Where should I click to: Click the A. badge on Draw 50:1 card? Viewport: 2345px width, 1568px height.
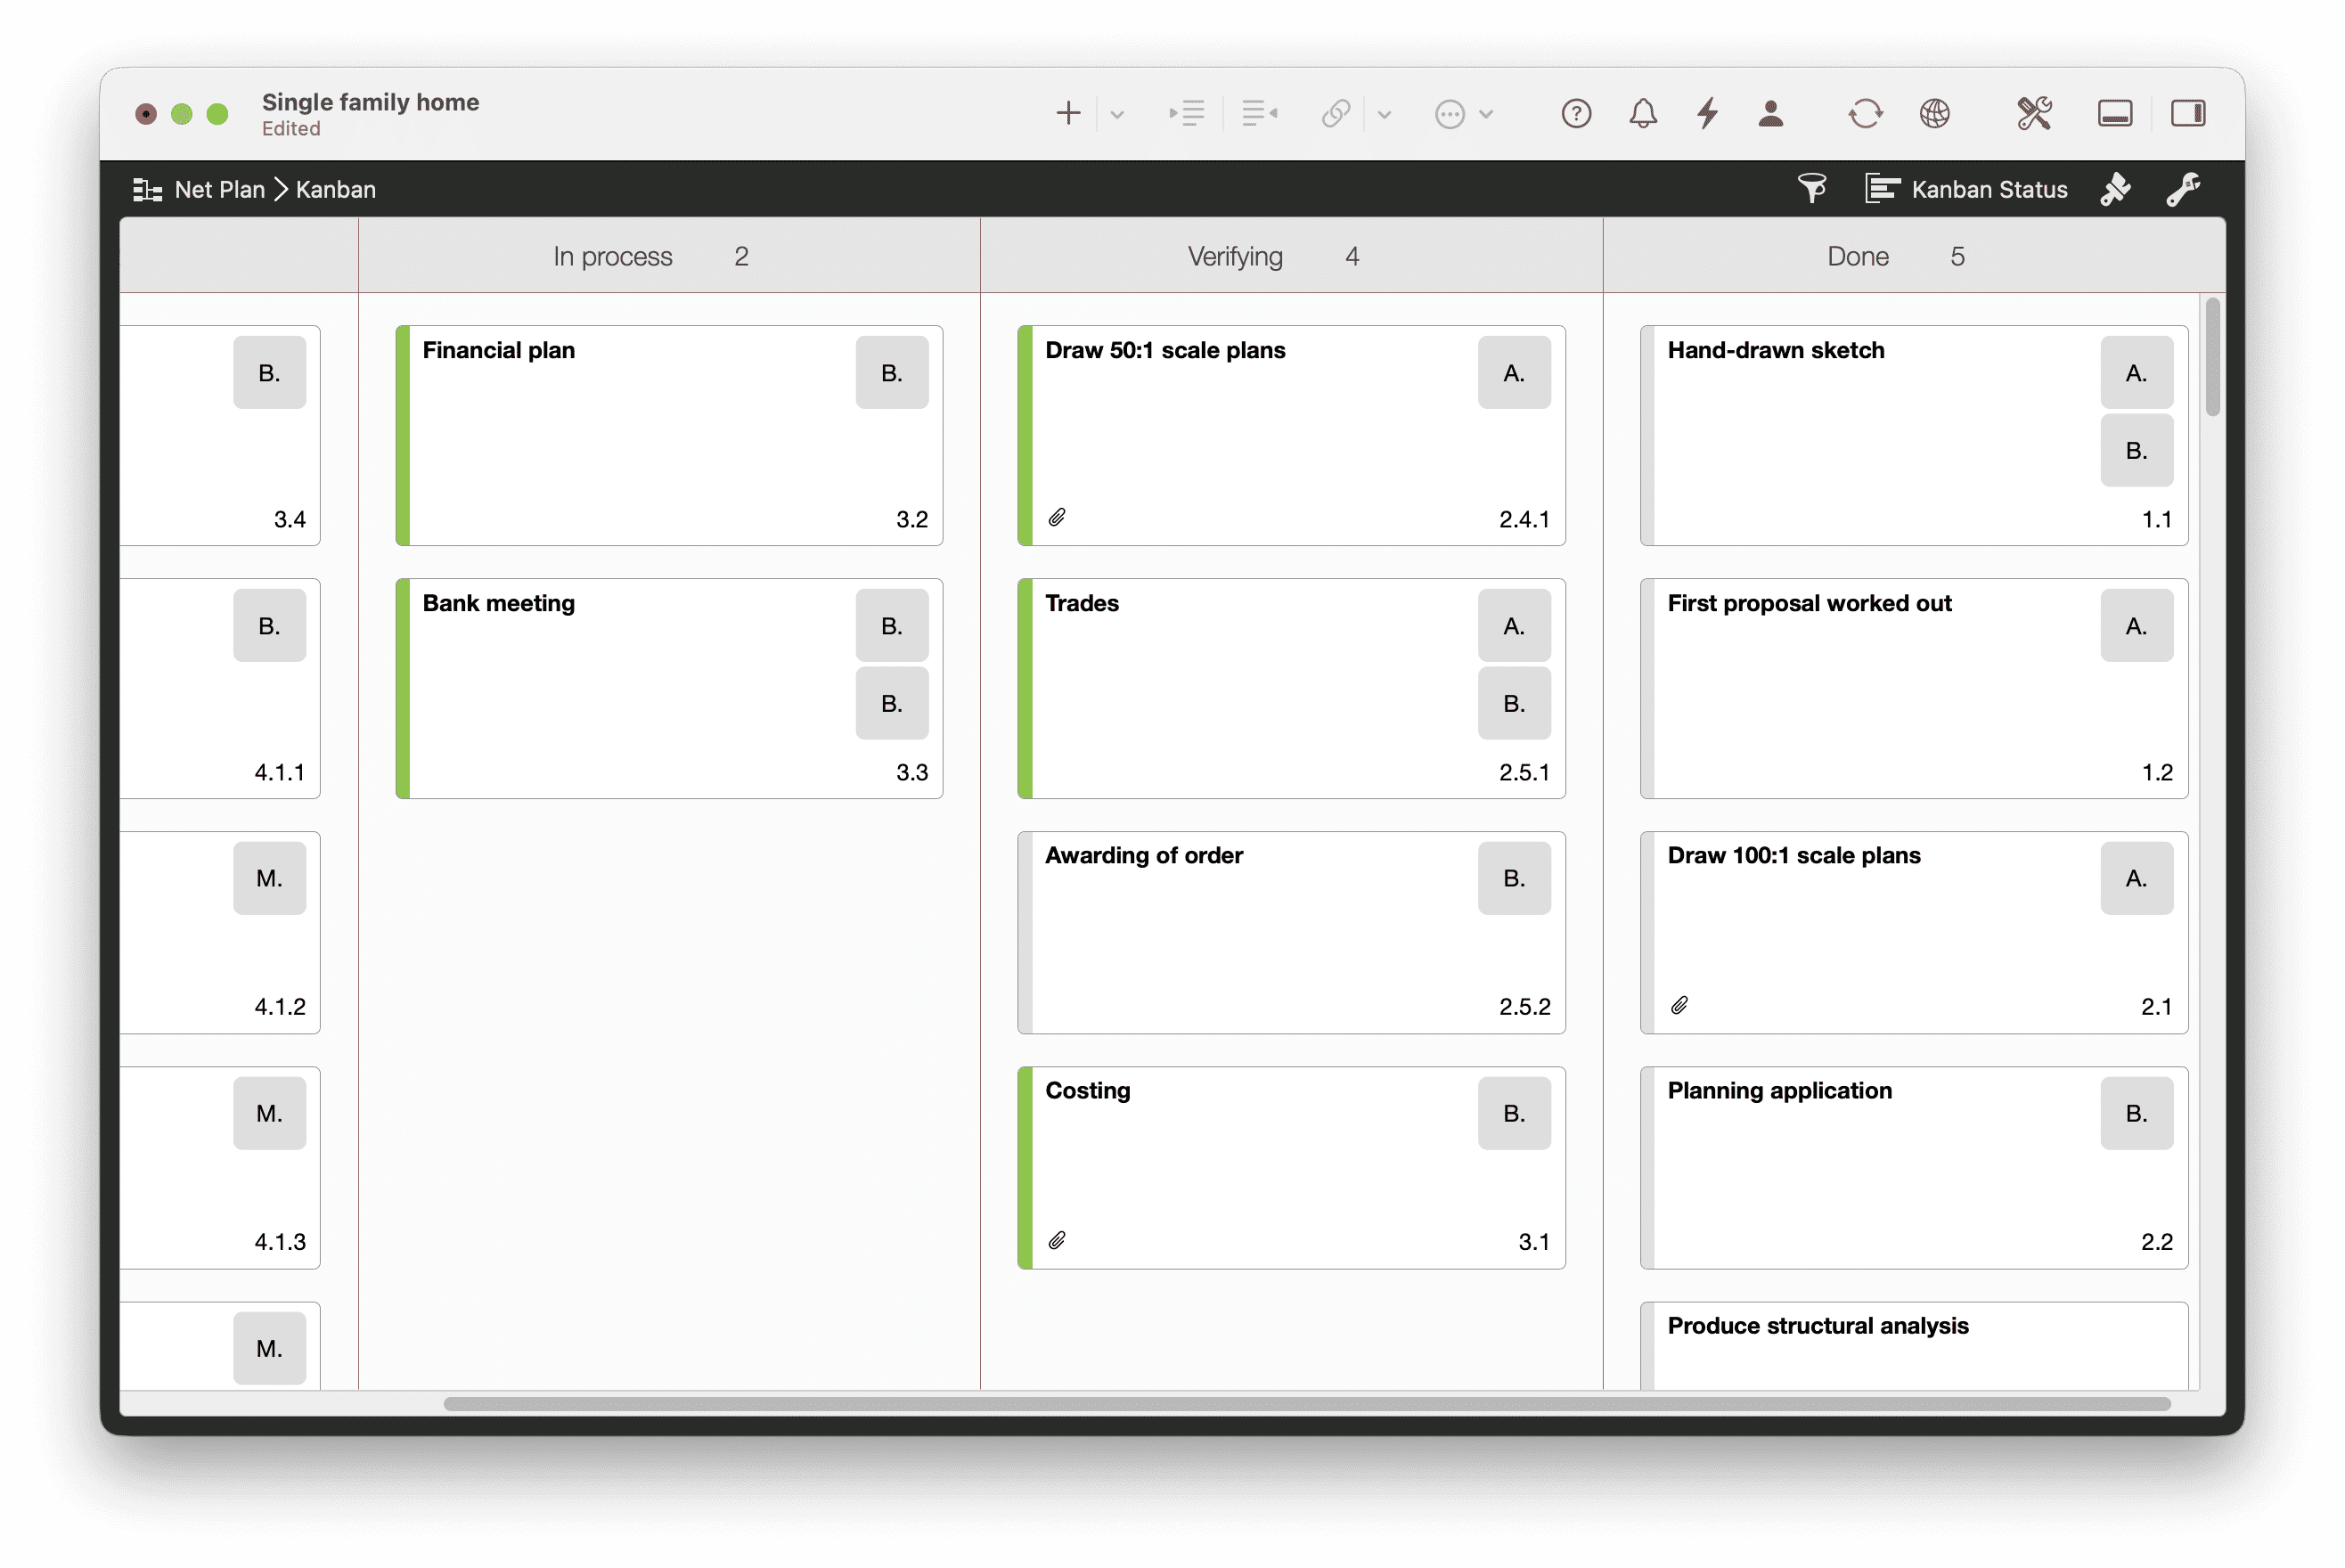(x=1513, y=372)
